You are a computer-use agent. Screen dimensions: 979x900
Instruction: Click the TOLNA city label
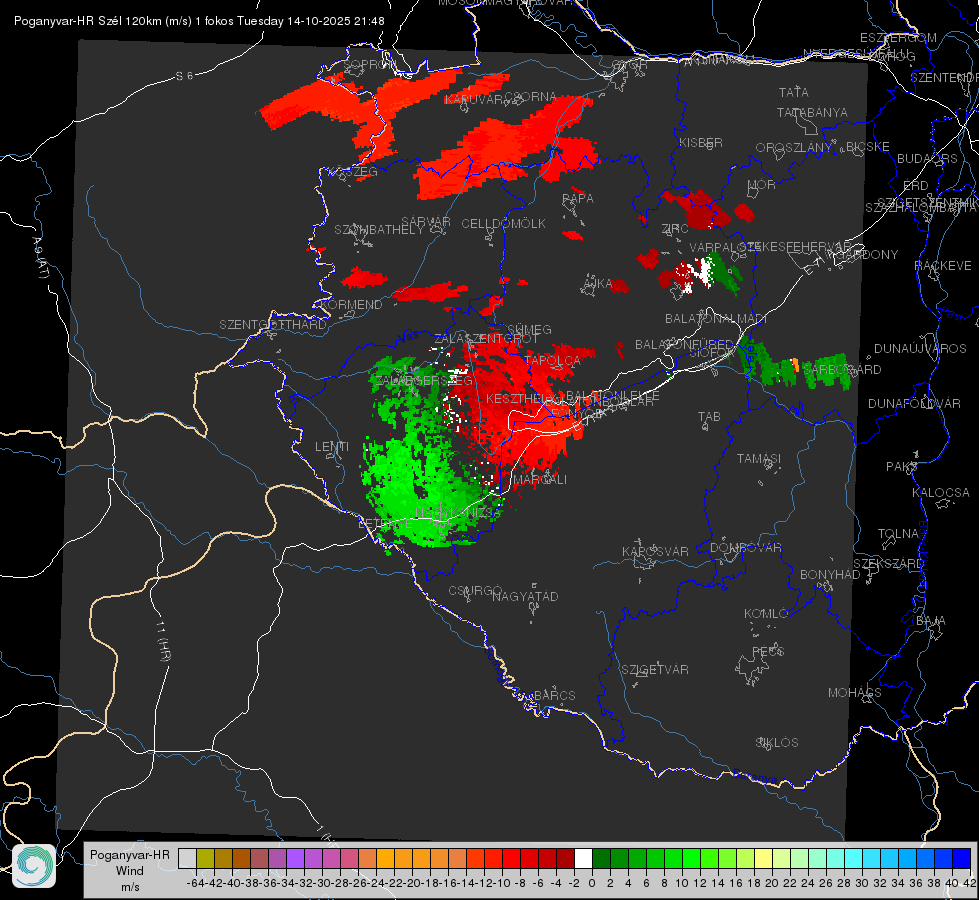[x=898, y=534]
